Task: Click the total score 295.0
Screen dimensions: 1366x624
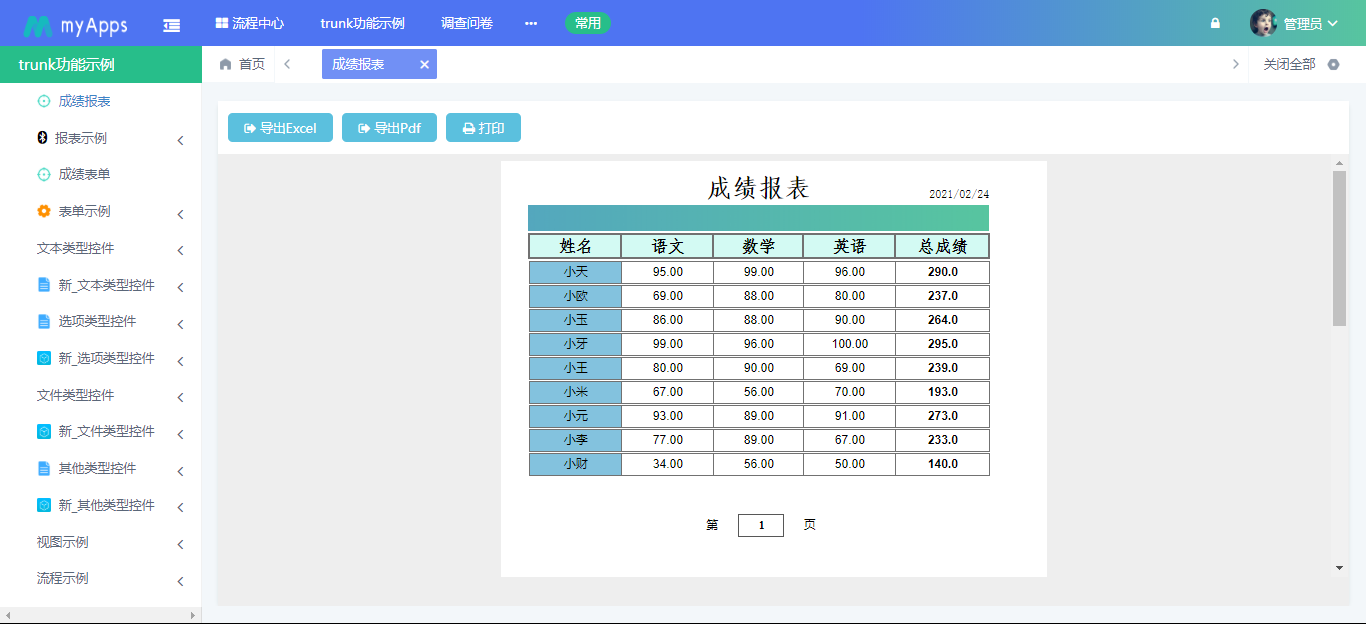Action: (x=942, y=344)
